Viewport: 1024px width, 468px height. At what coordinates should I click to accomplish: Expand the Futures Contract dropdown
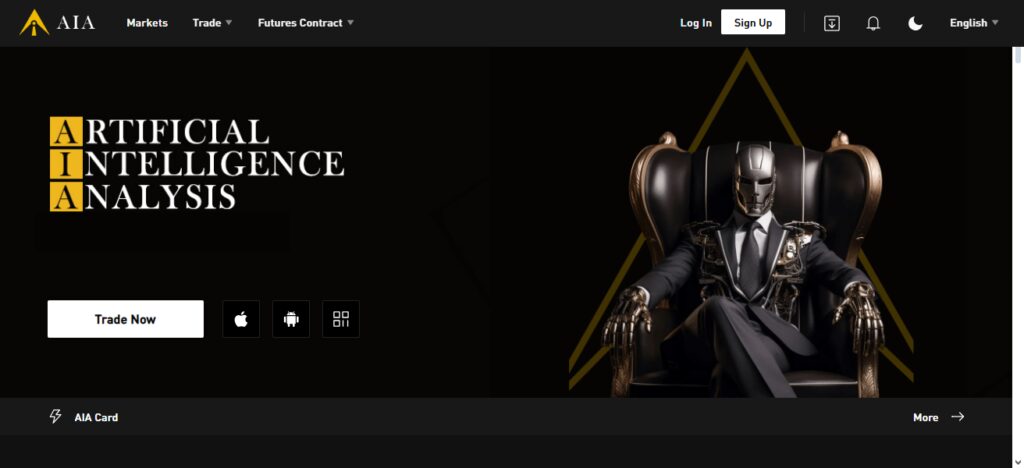click(x=306, y=23)
